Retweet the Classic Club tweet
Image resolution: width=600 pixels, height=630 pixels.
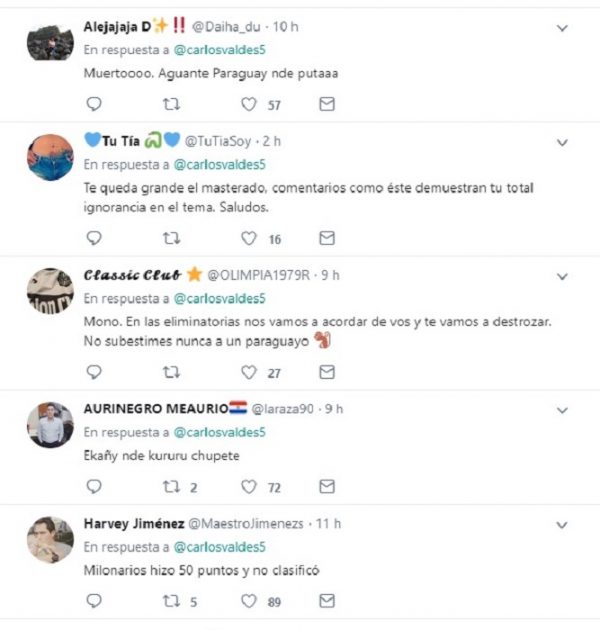[x=171, y=372]
